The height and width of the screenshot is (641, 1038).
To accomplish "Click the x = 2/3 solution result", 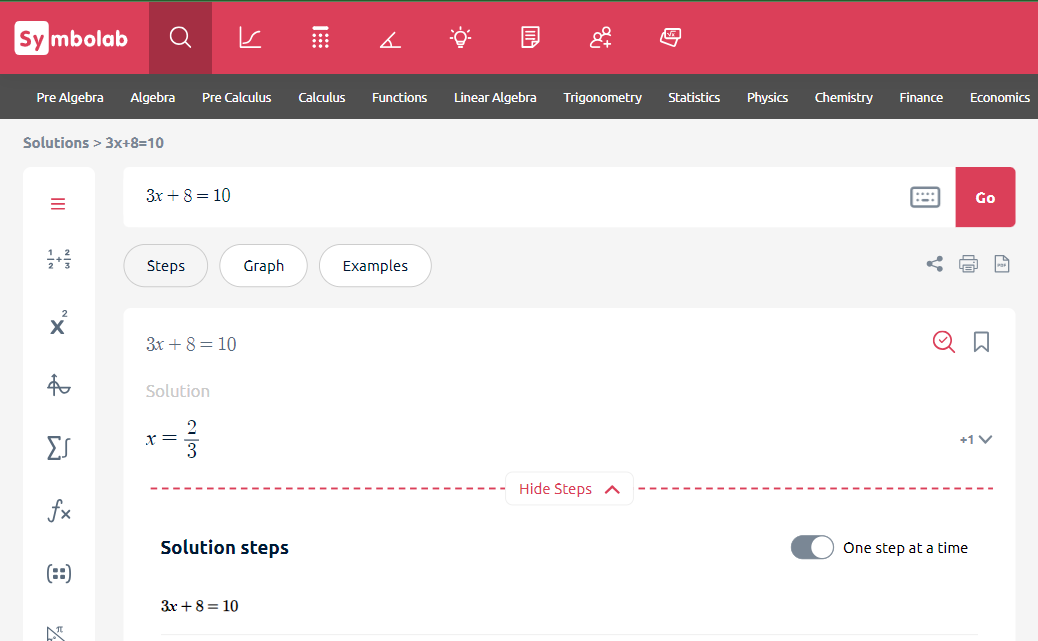I will pyautogui.click(x=172, y=439).
